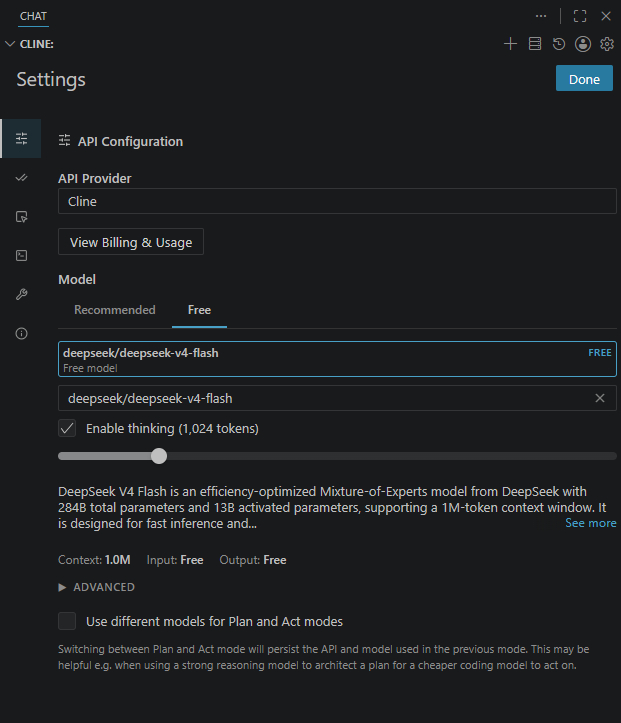Open the task history clock icon
The image size is (621, 723).
[559, 44]
